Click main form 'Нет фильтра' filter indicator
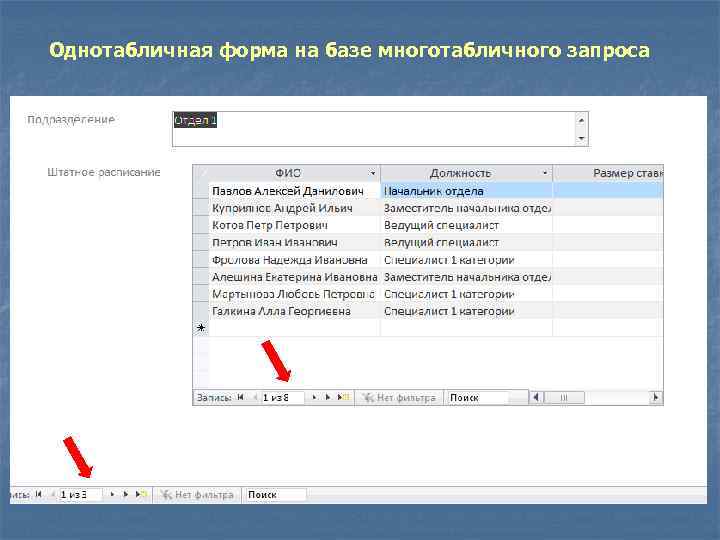The width and height of the screenshot is (720, 540). pyautogui.click(x=197, y=495)
